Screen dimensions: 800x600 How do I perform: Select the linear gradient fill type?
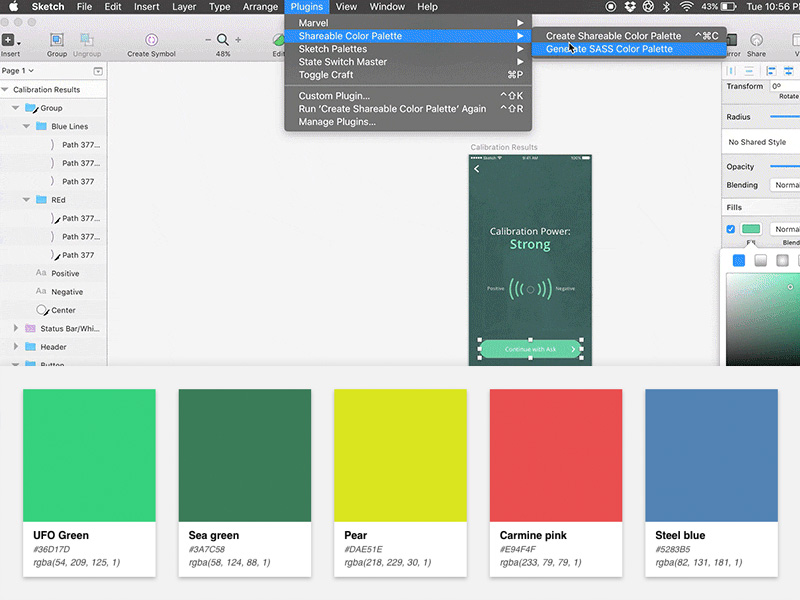760,261
